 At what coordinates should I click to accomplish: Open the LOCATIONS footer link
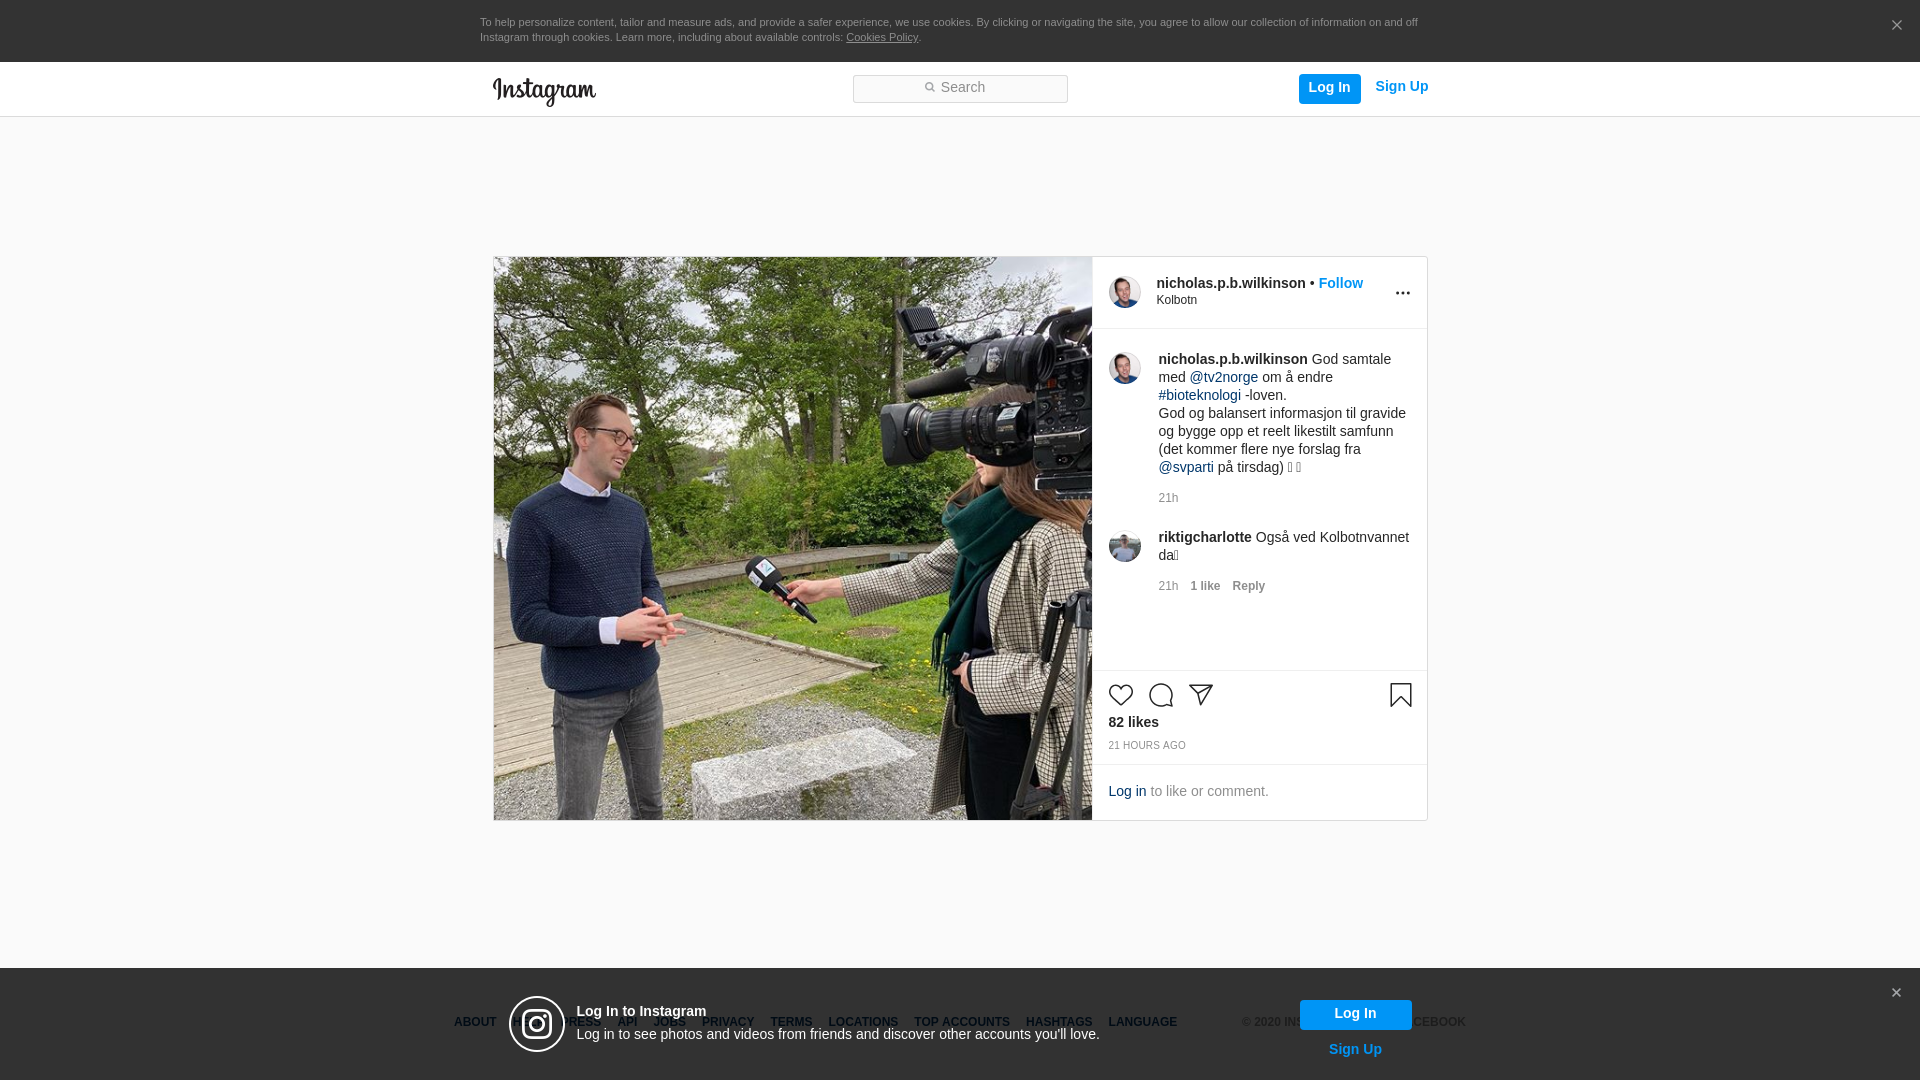(x=862, y=1022)
